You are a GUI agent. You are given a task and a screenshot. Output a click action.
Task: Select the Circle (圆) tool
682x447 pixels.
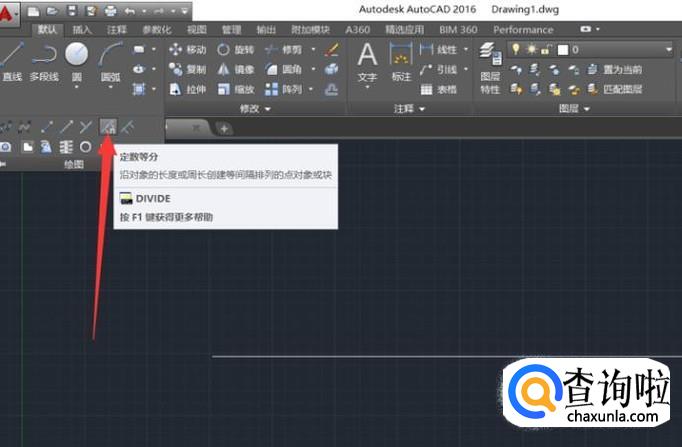77,63
